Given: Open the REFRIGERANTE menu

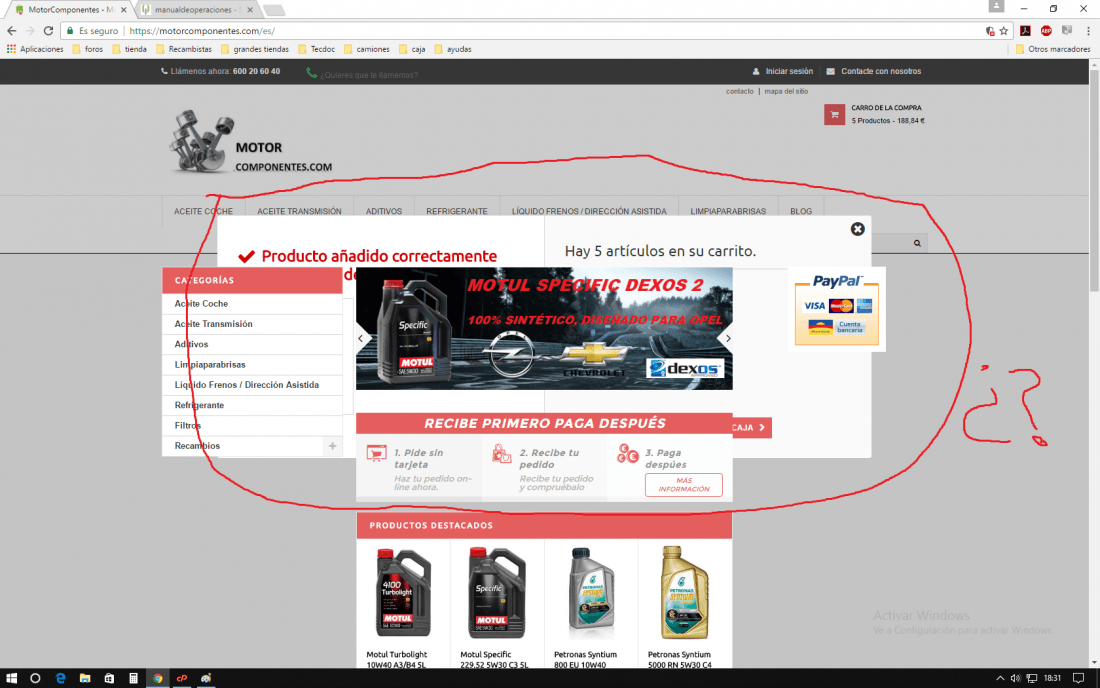Looking at the screenshot, I should click(x=457, y=211).
